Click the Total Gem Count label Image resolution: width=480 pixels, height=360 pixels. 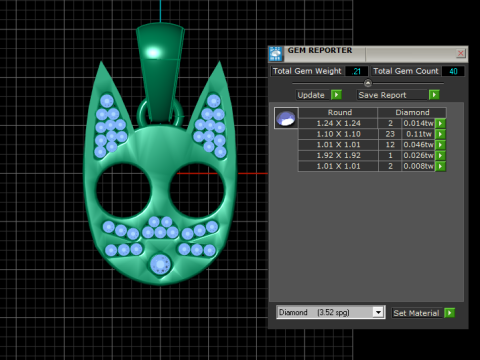pyautogui.click(x=405, y=71)
